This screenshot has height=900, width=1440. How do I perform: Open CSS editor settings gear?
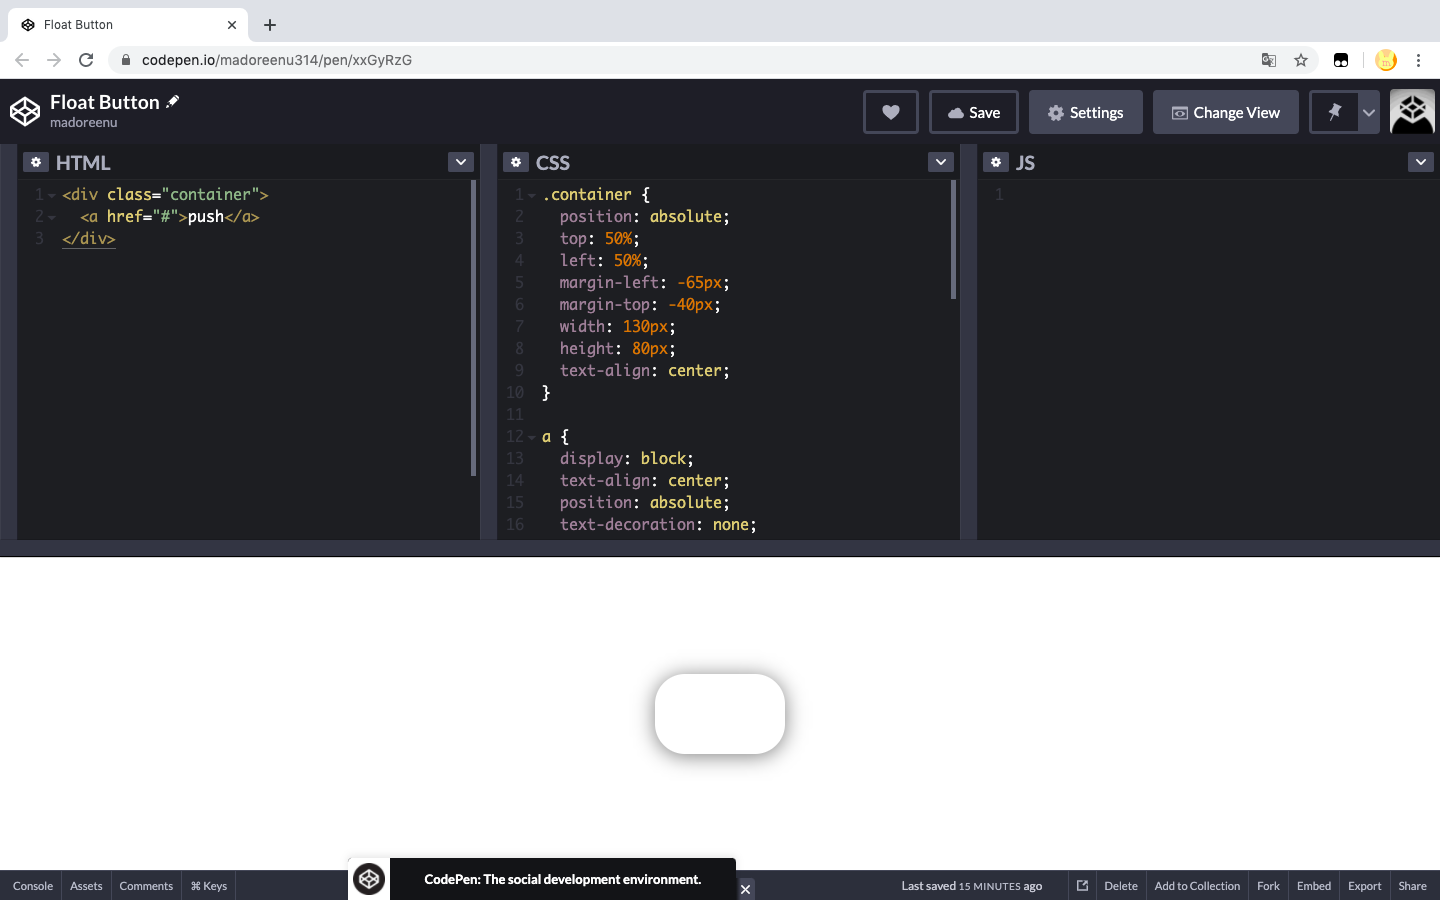pyautogui.click(x=516, y=162)
